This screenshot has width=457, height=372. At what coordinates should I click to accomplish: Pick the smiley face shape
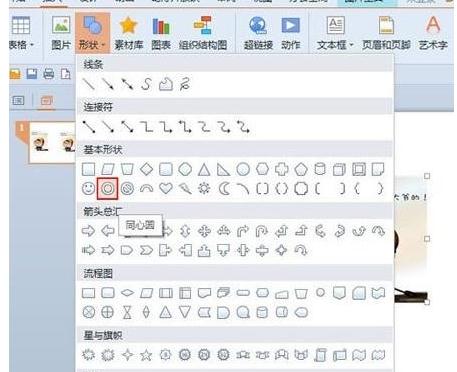pos(88,189)
